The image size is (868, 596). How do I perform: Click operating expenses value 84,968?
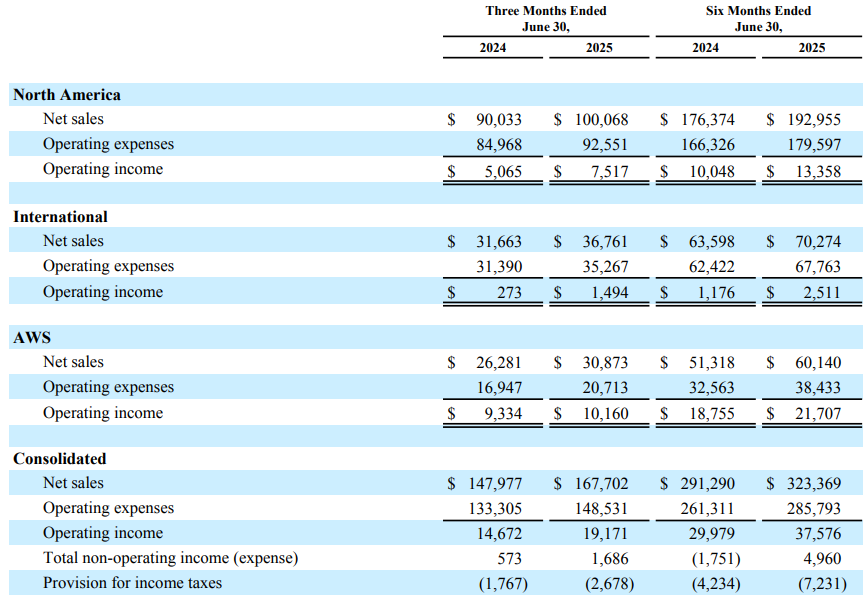(x=499, y=144)
